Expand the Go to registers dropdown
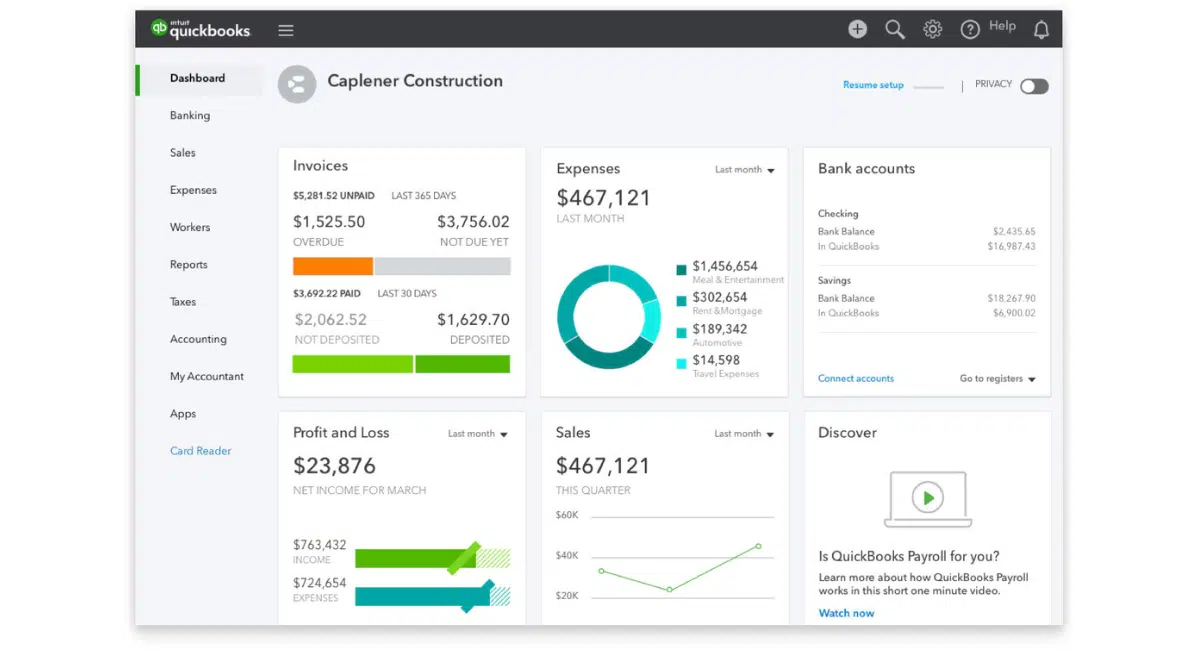1200x650 pixels. 997,379
